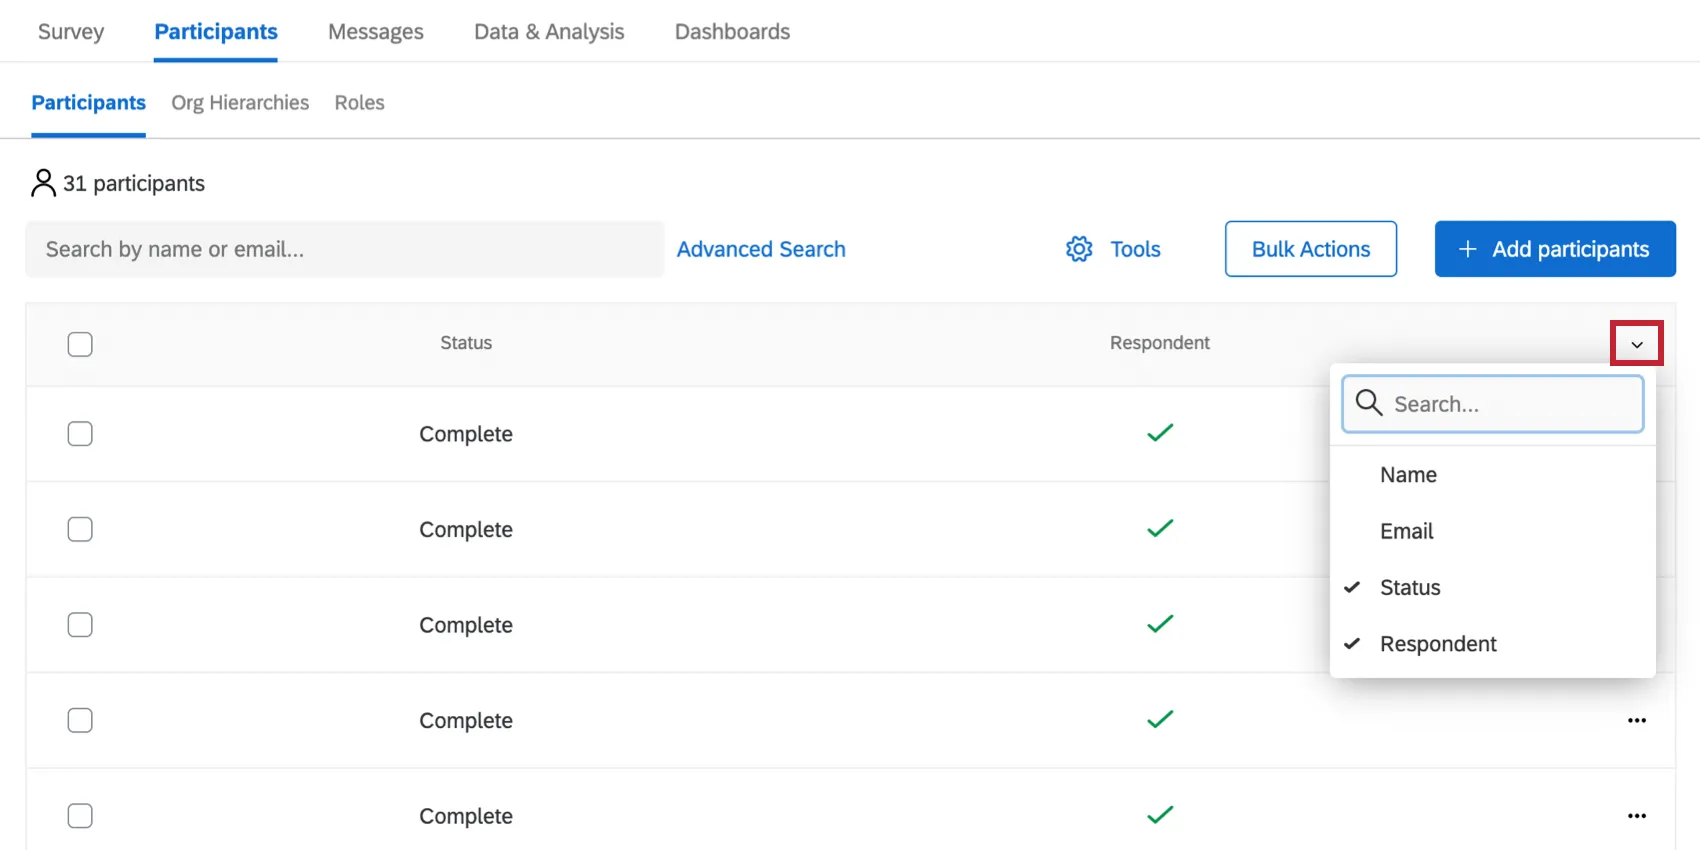The height and width of the screenshot is (850, 1700).
Task: Click the green checkmark in first row
Action: tap(1160, 433)
